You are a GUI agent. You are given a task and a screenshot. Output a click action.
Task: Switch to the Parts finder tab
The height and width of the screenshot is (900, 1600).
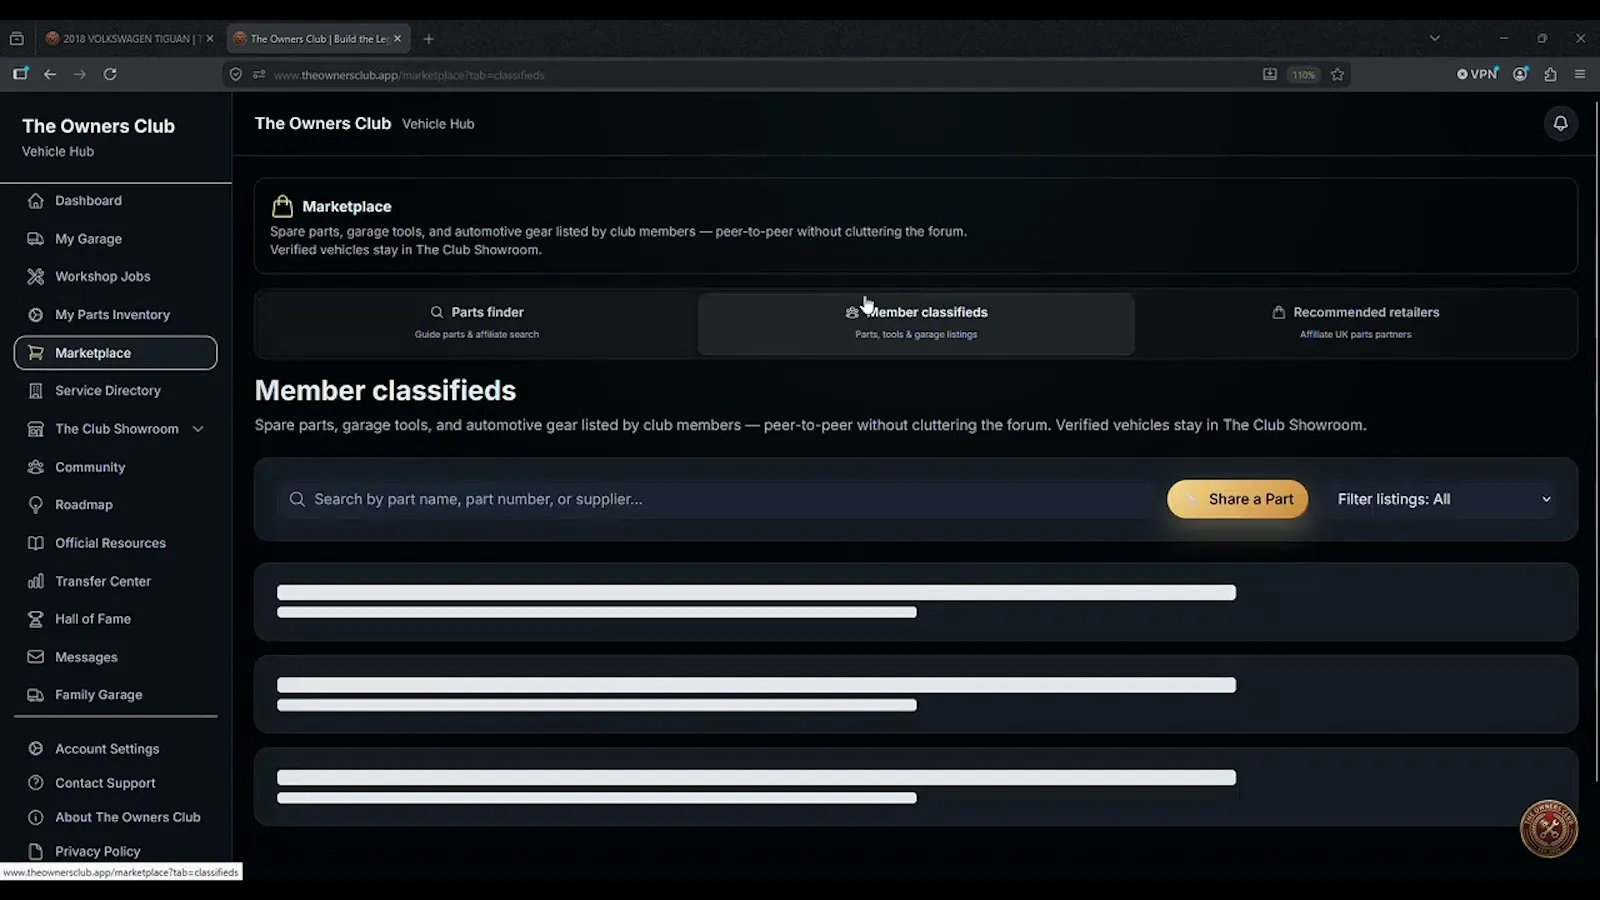pos(477,323)
